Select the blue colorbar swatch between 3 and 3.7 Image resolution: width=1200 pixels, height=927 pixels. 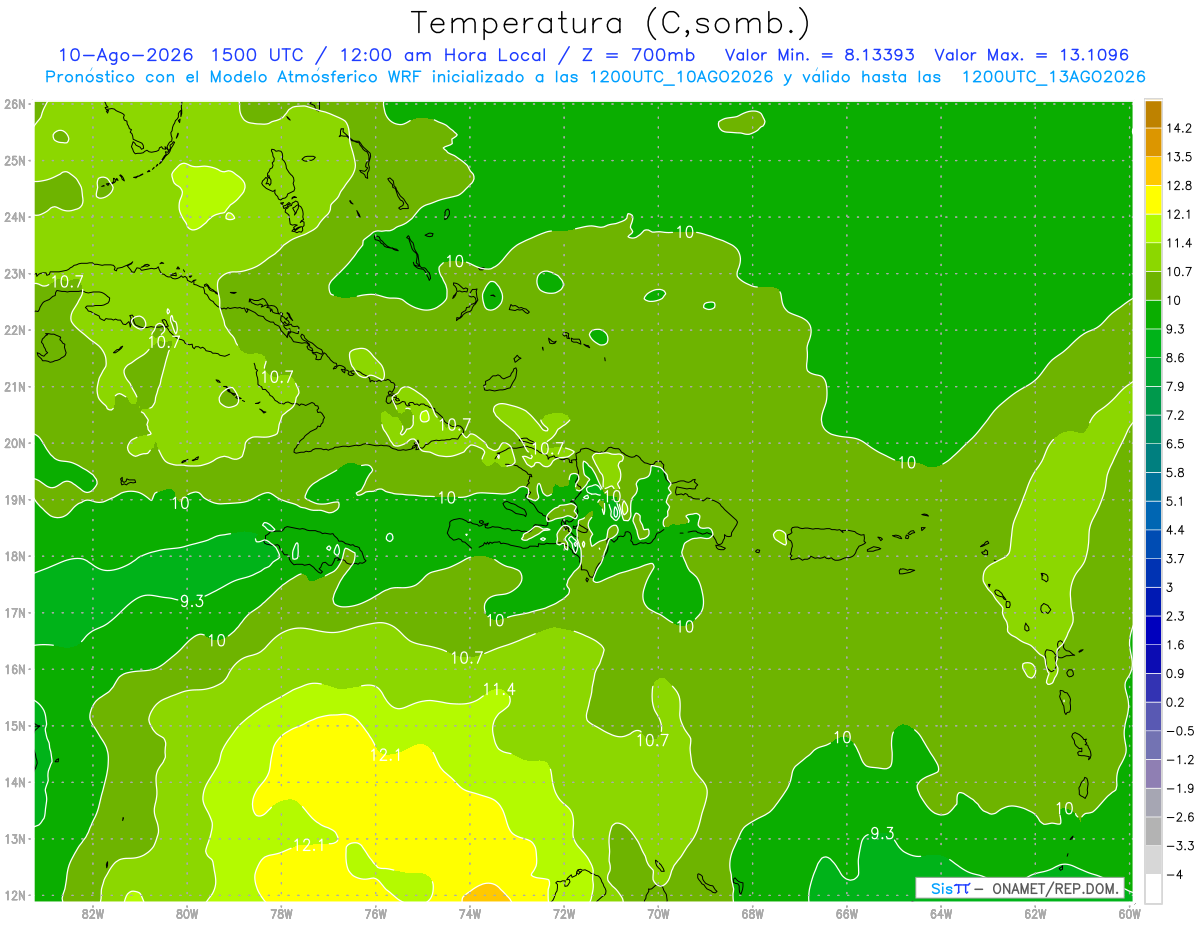coord(1153,572)
